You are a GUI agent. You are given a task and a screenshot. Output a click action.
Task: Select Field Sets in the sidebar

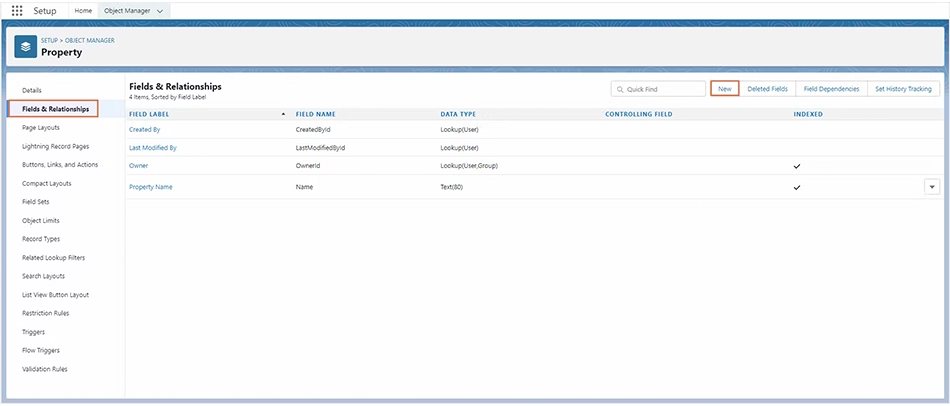(x=36, y=202)
